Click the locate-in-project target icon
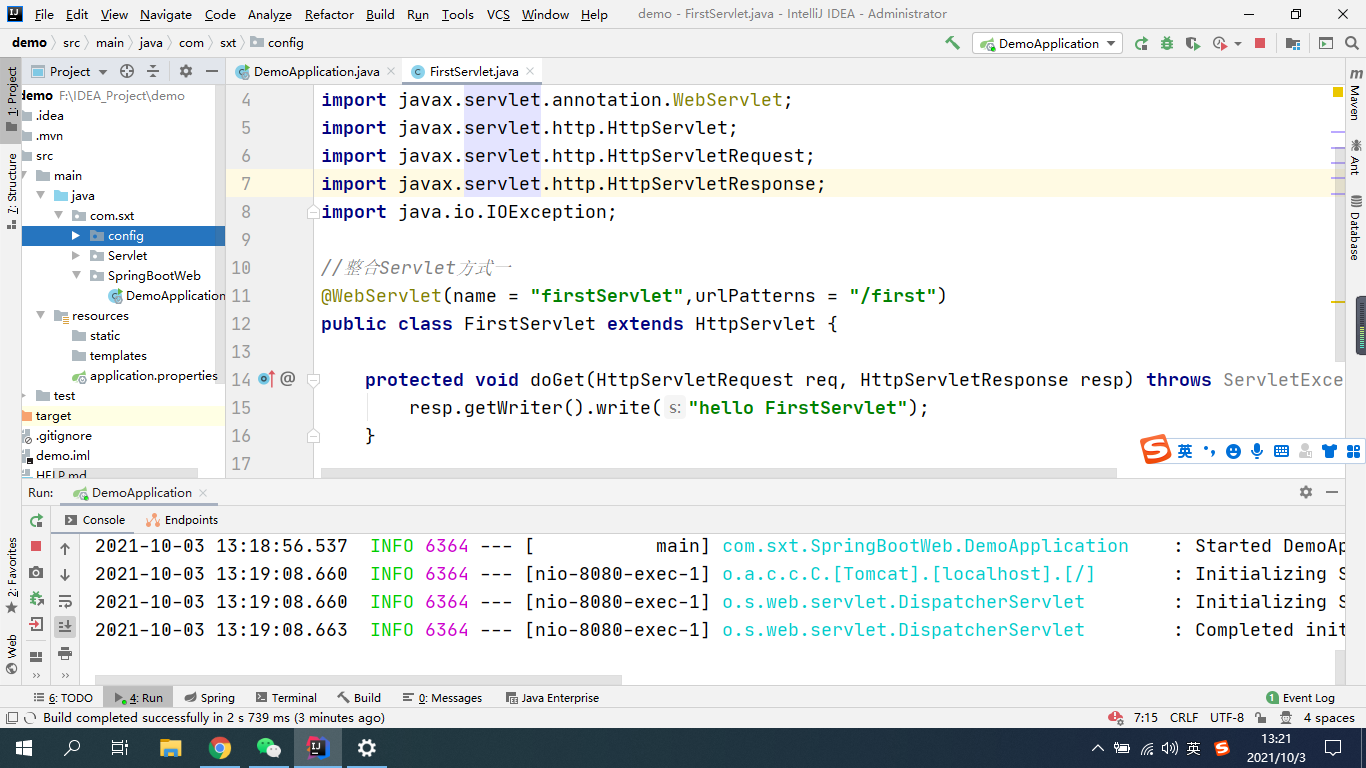Viewport: 1366px width, 768px height. tap(127, 71)
